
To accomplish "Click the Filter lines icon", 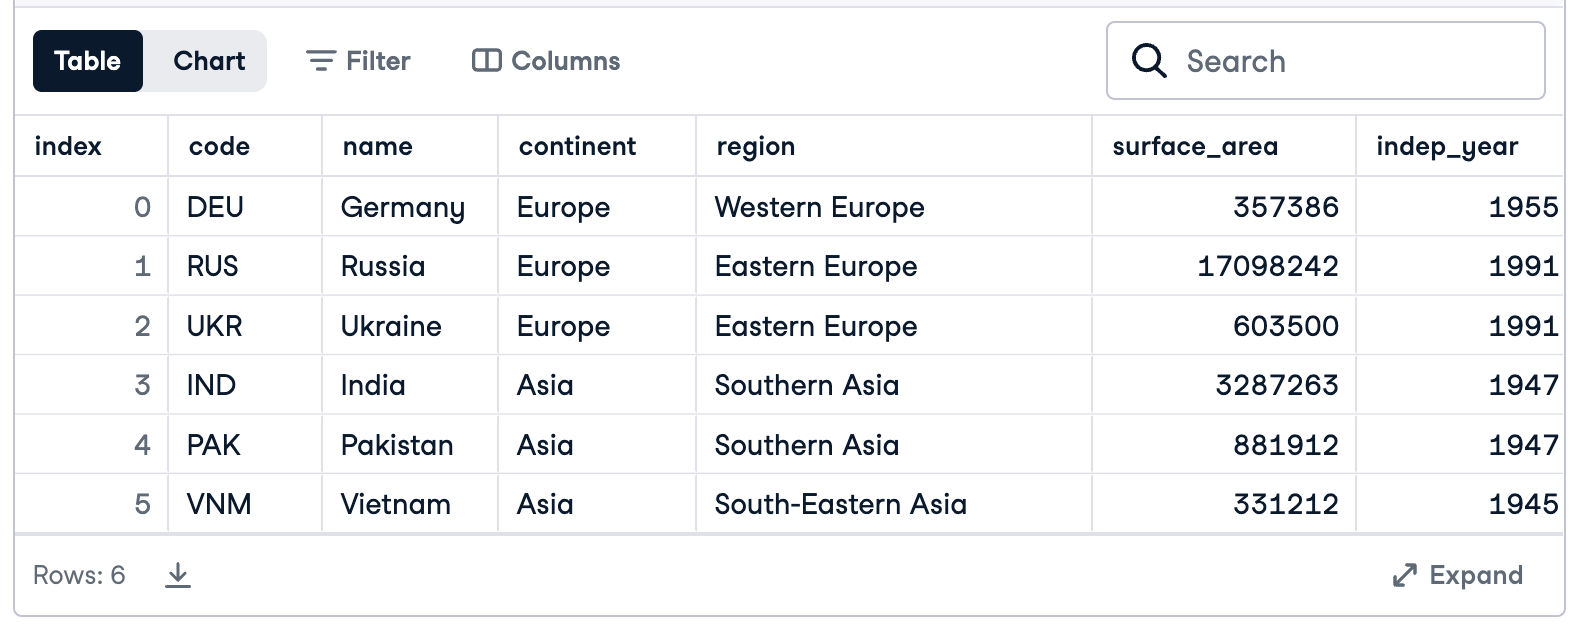I will 320,61.
